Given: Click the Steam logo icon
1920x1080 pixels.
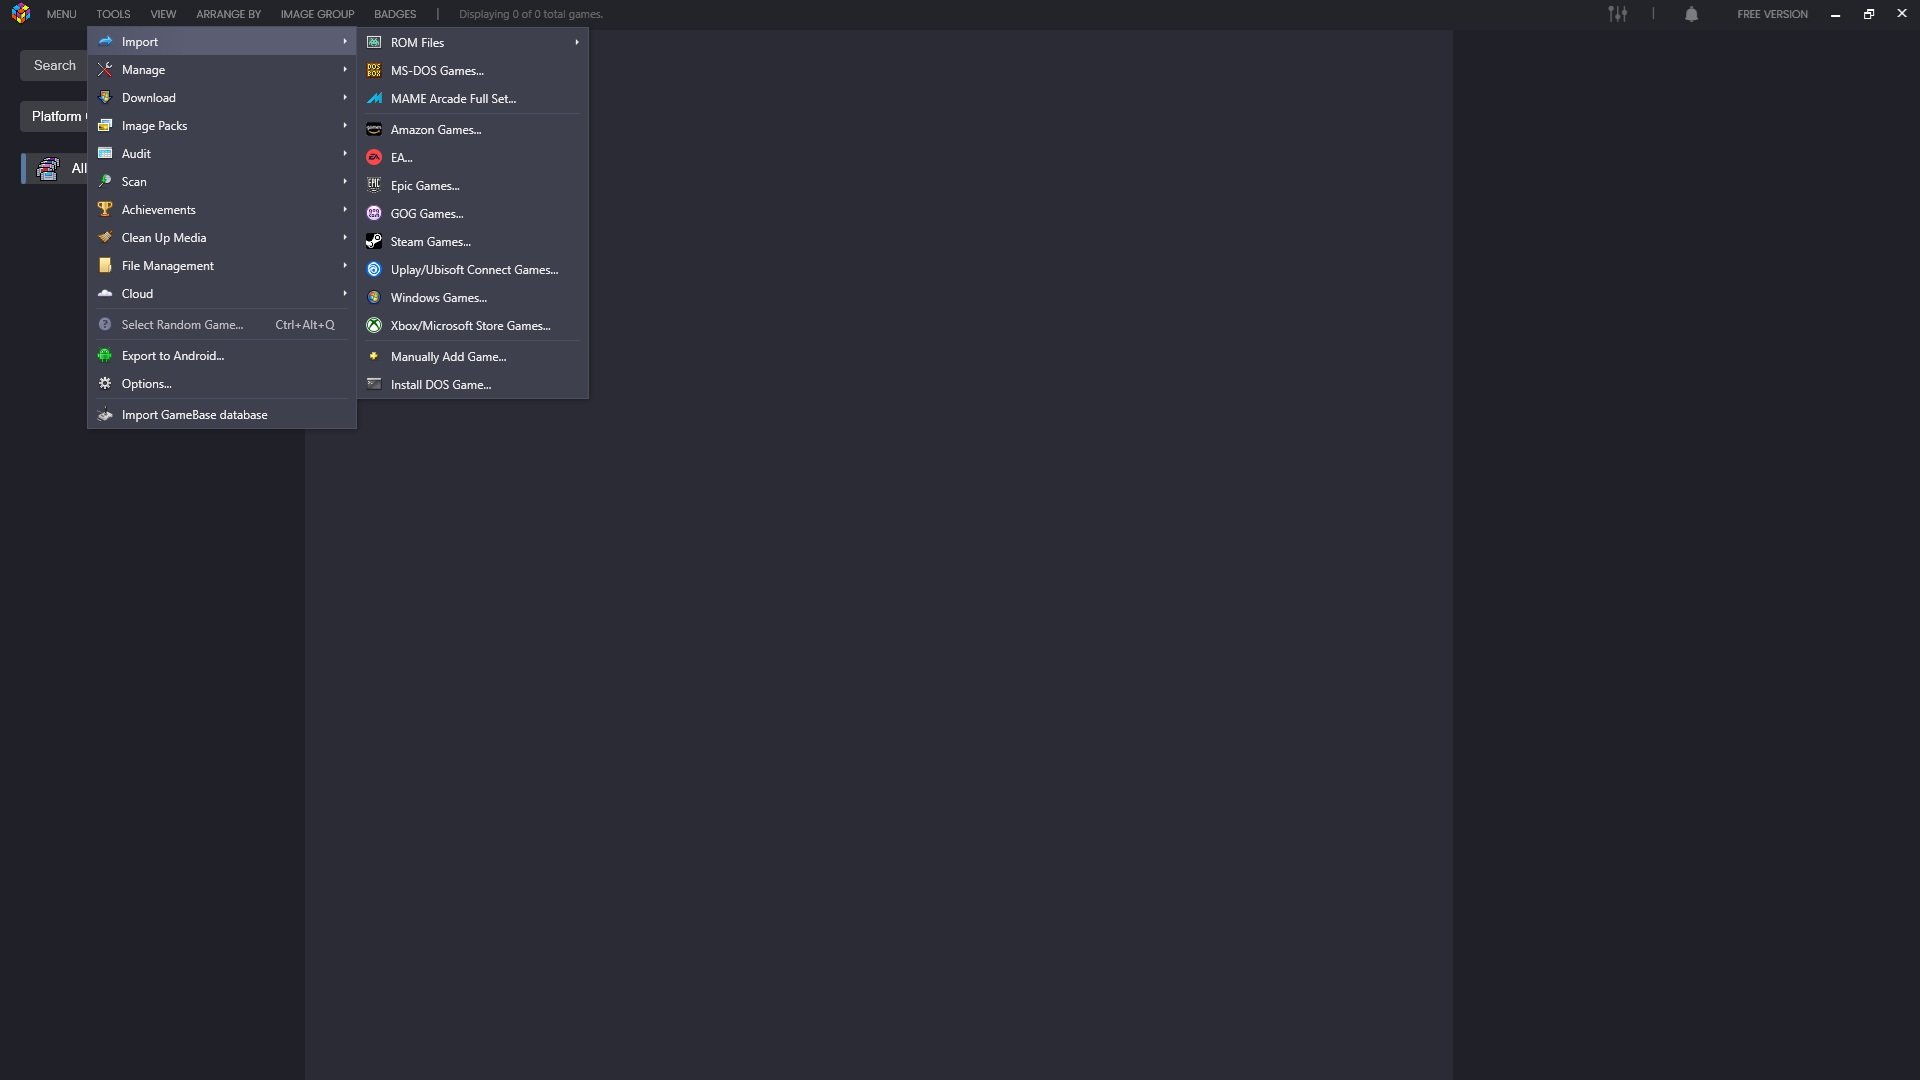Looking at the screenshot, I should pyautogui.click(x=374, y=242).
